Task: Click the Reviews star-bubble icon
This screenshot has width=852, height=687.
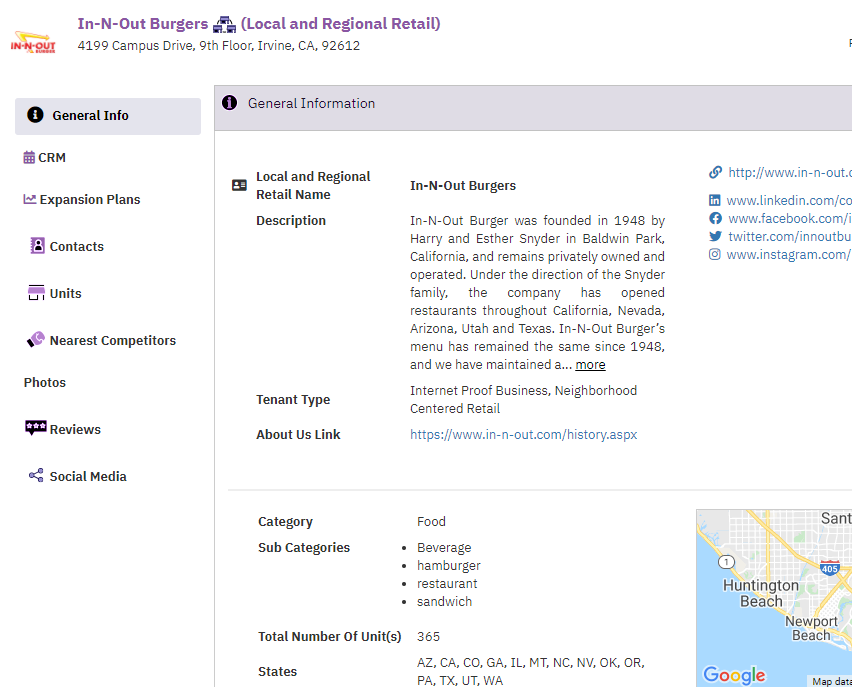Action: click(x=36, y=428)
